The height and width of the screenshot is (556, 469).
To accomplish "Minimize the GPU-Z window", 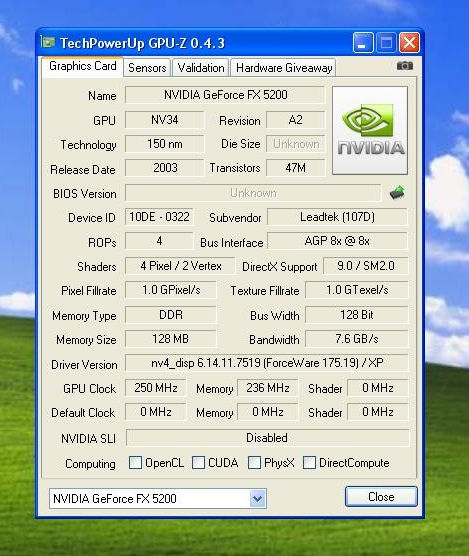I will 363,43.
